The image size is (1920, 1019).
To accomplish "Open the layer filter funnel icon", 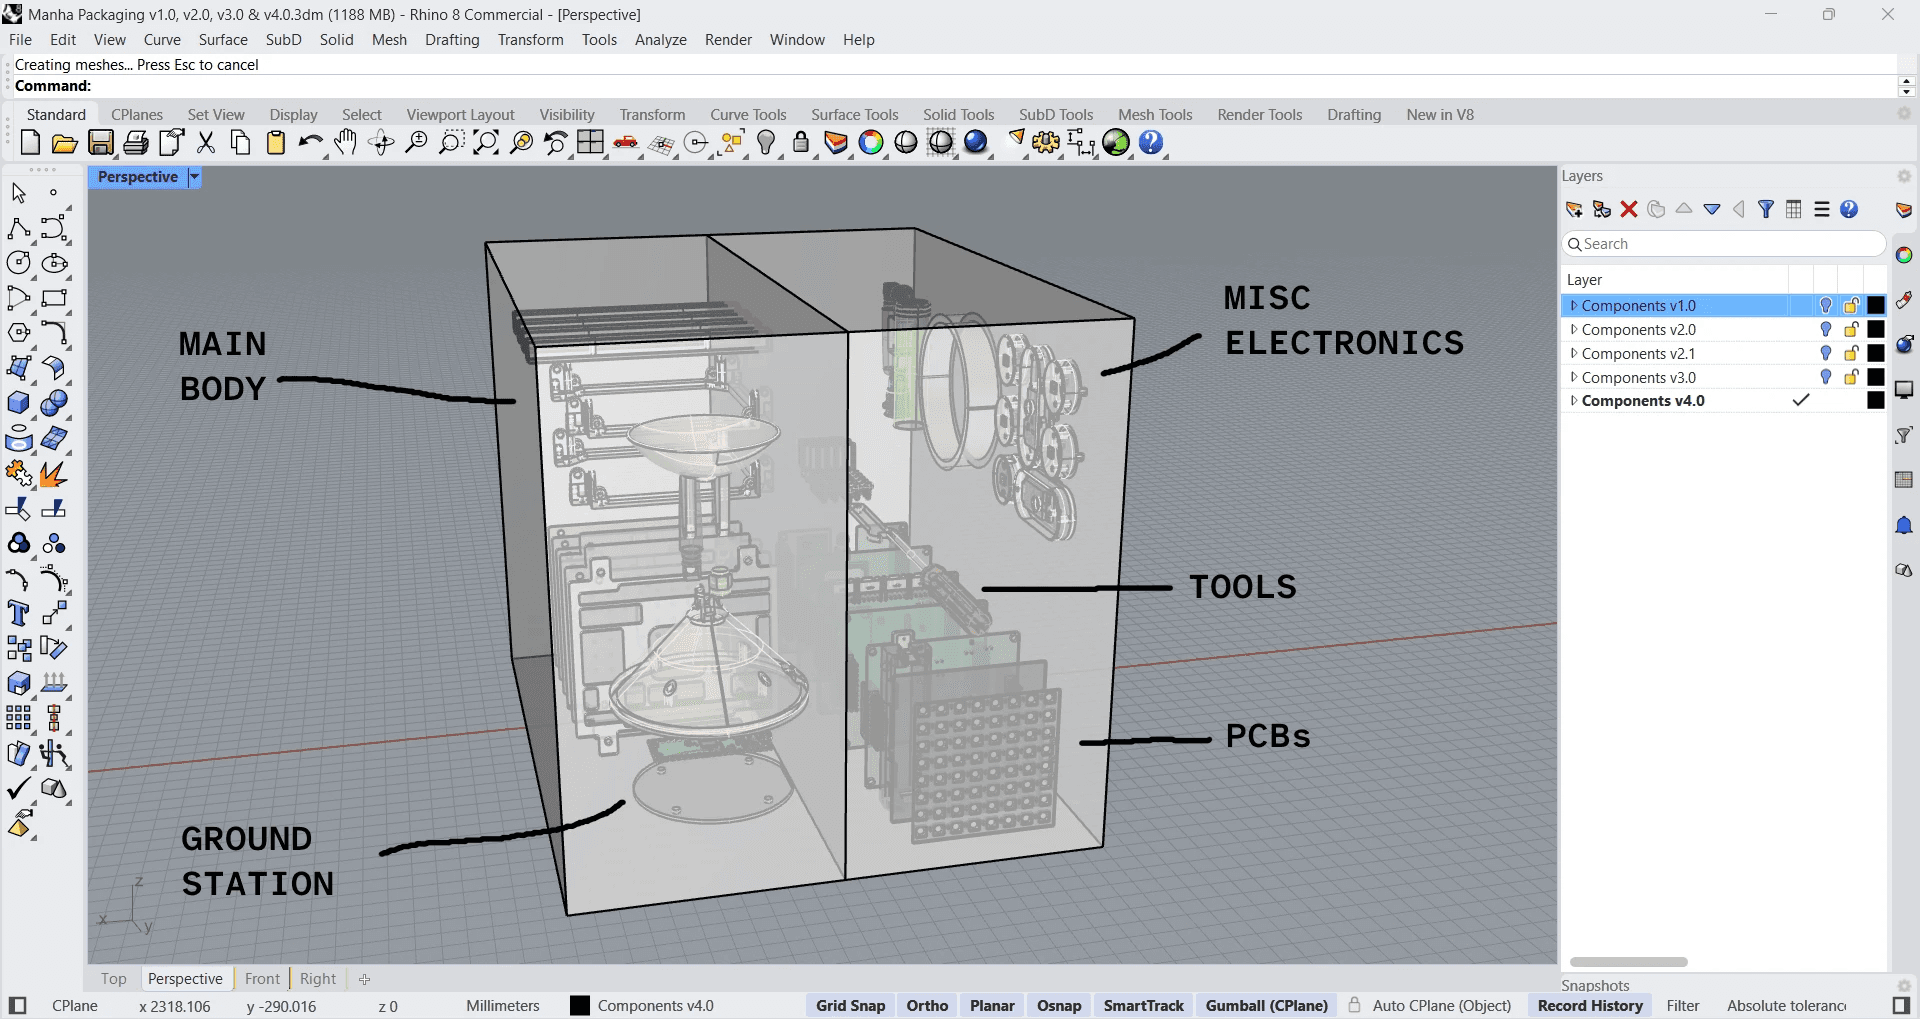I will (x=1766, y=209).
